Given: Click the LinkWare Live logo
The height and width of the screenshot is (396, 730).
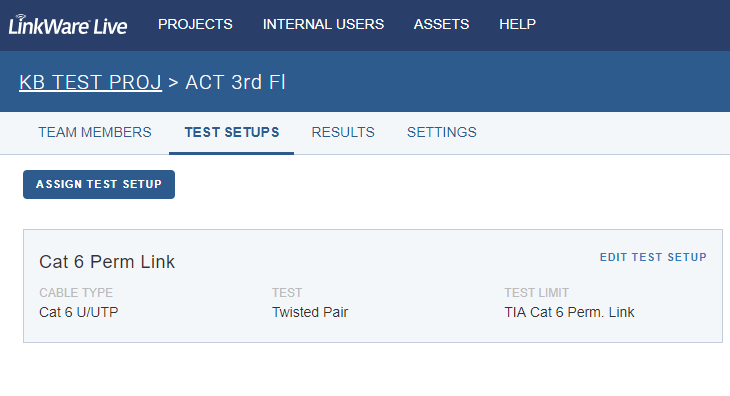Looking at the screenshot, I should (68, 25).
